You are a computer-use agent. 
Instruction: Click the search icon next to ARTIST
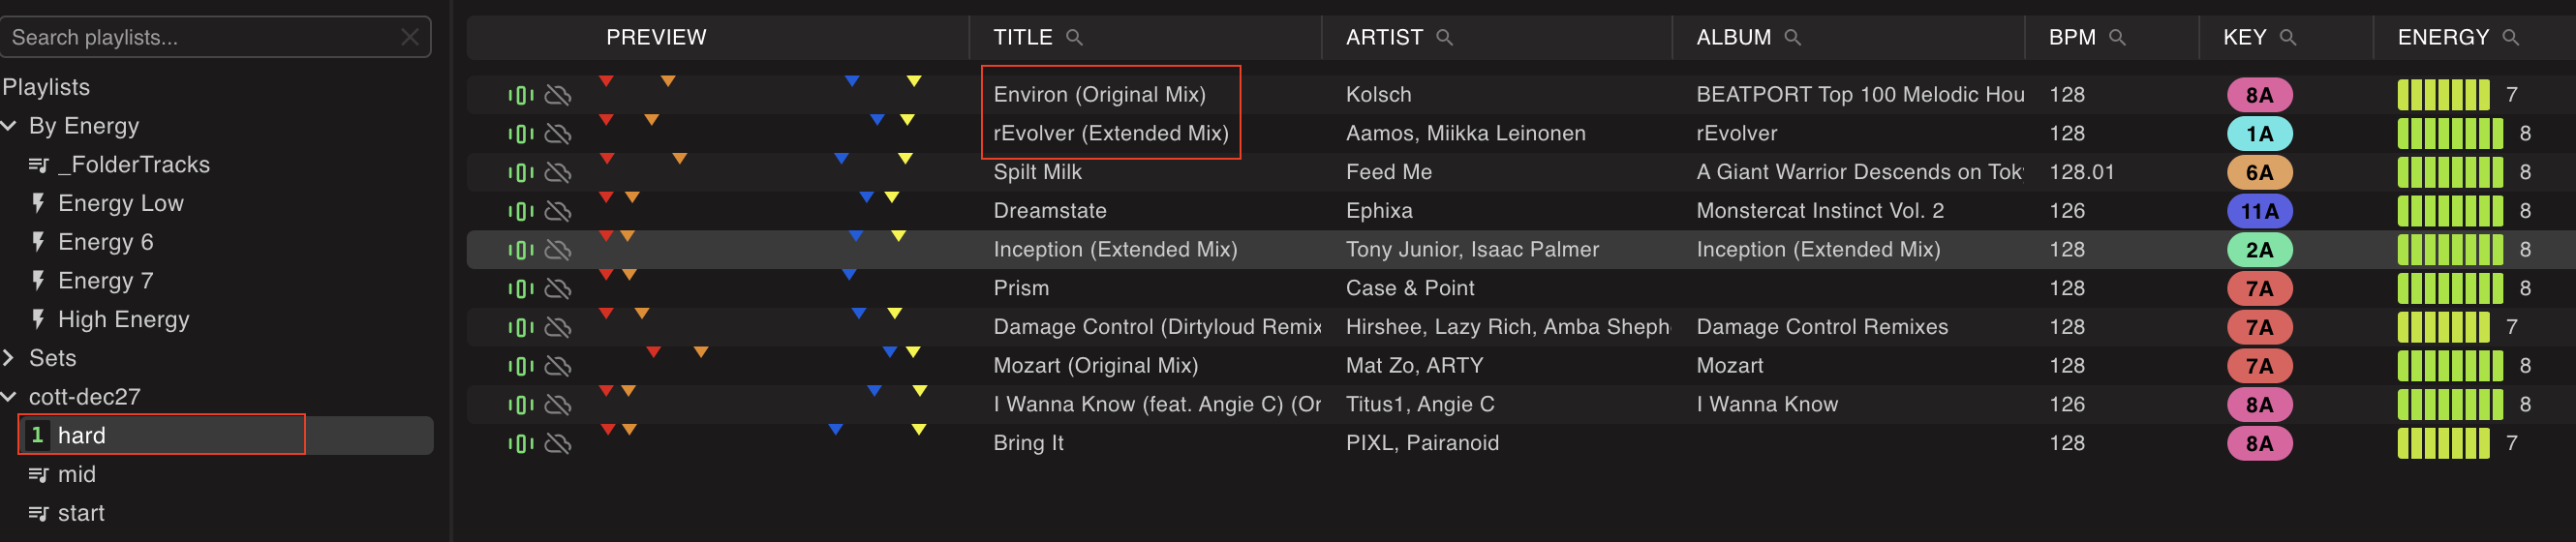[1444, 37]
